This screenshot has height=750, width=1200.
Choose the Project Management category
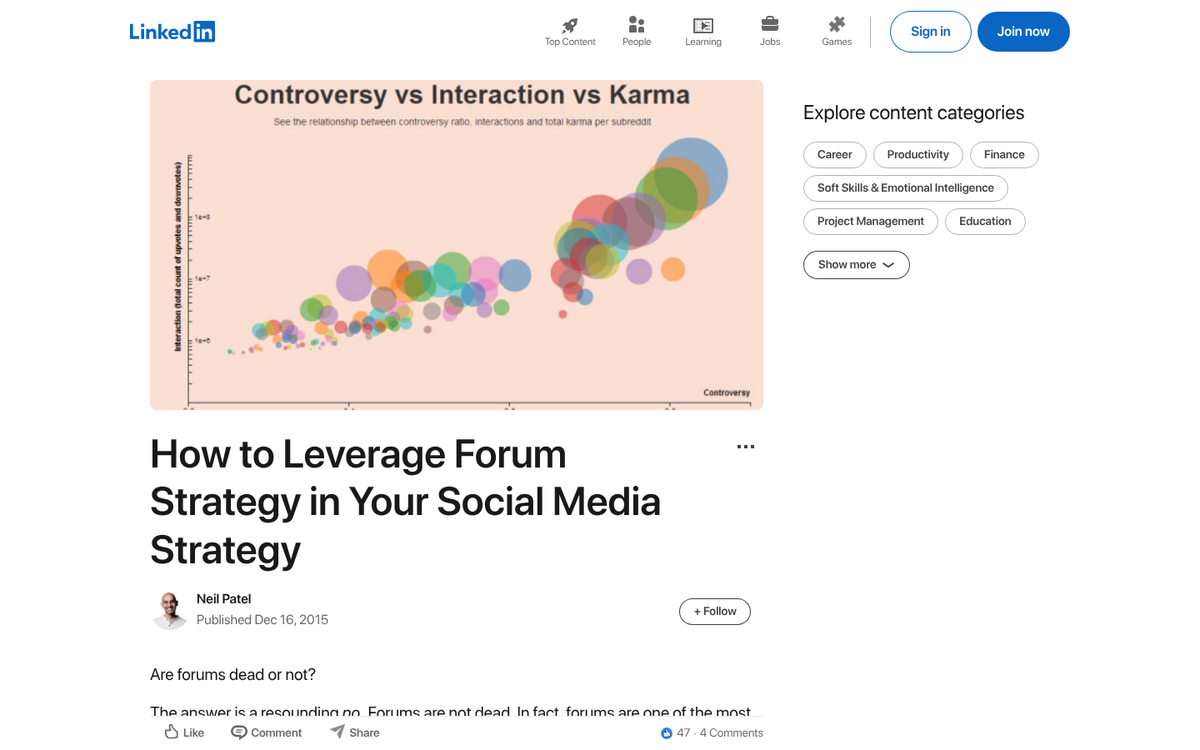click(x=870, y=221)
